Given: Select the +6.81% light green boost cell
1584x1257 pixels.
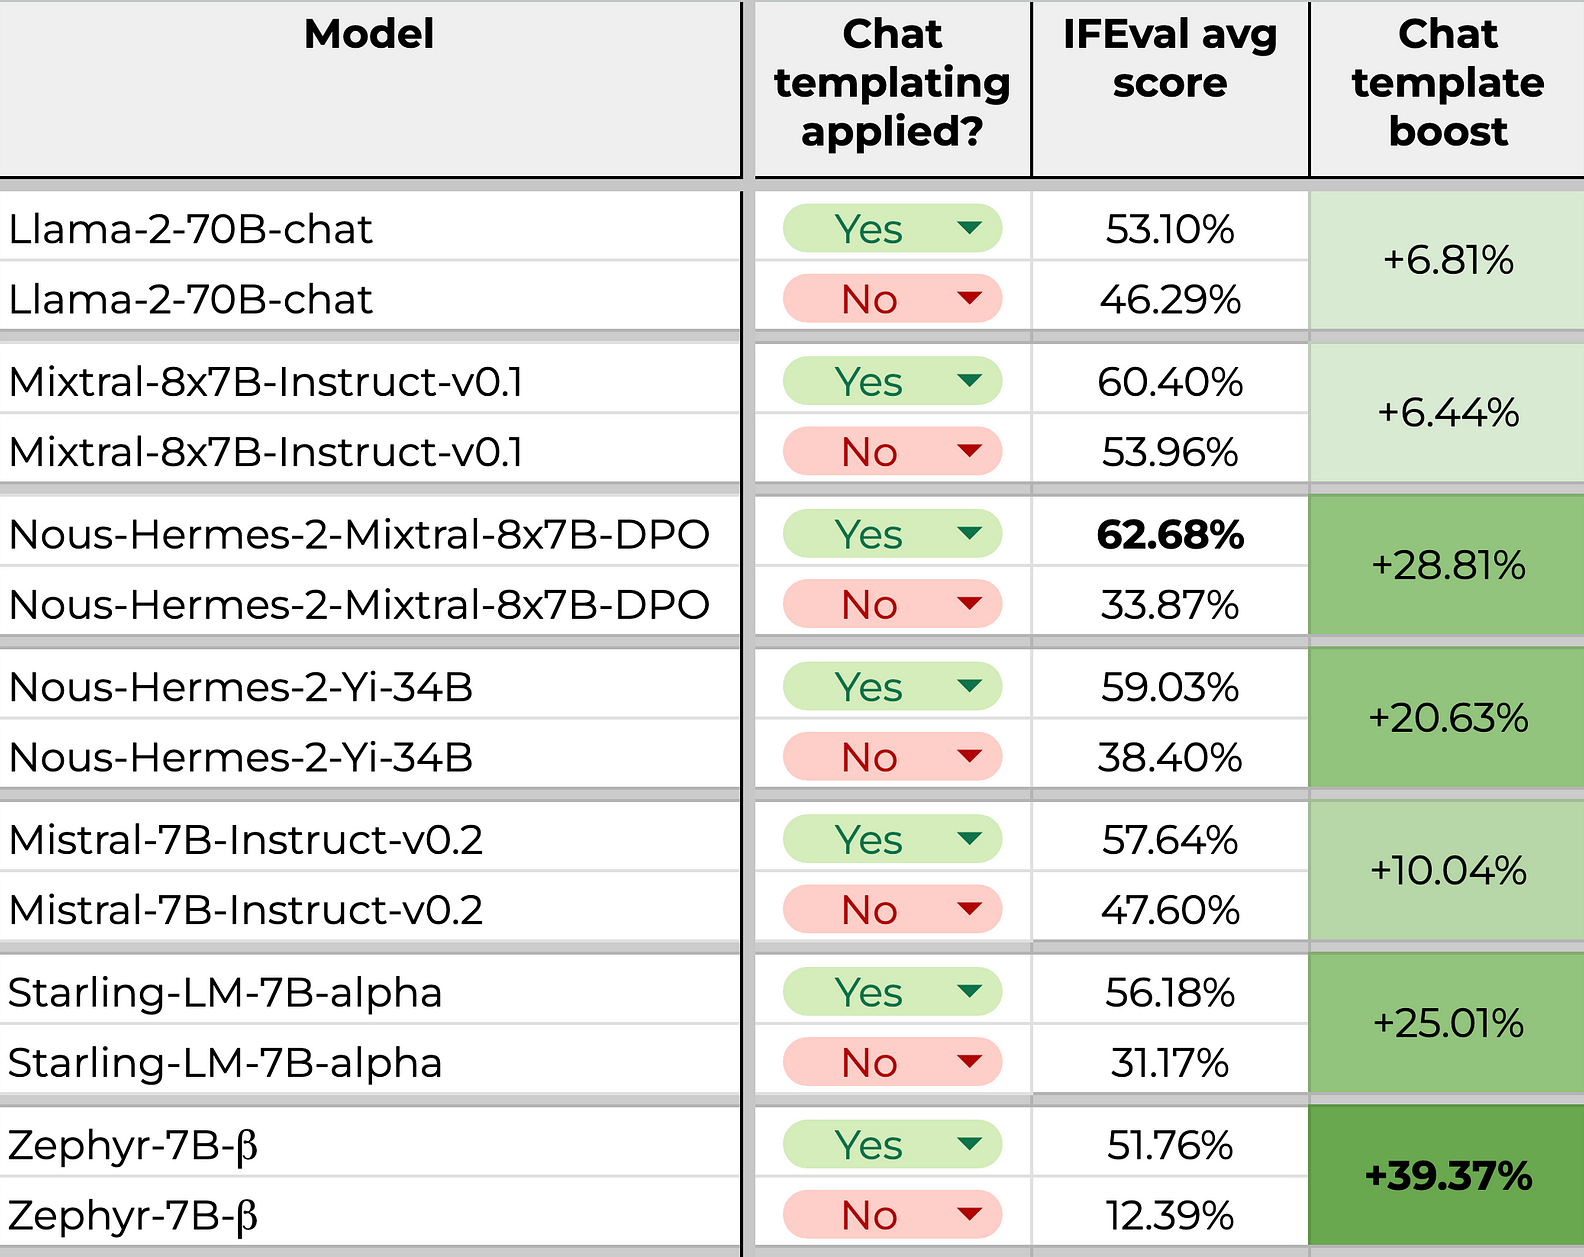Looking at the screenshot, I should point(1447,260).
